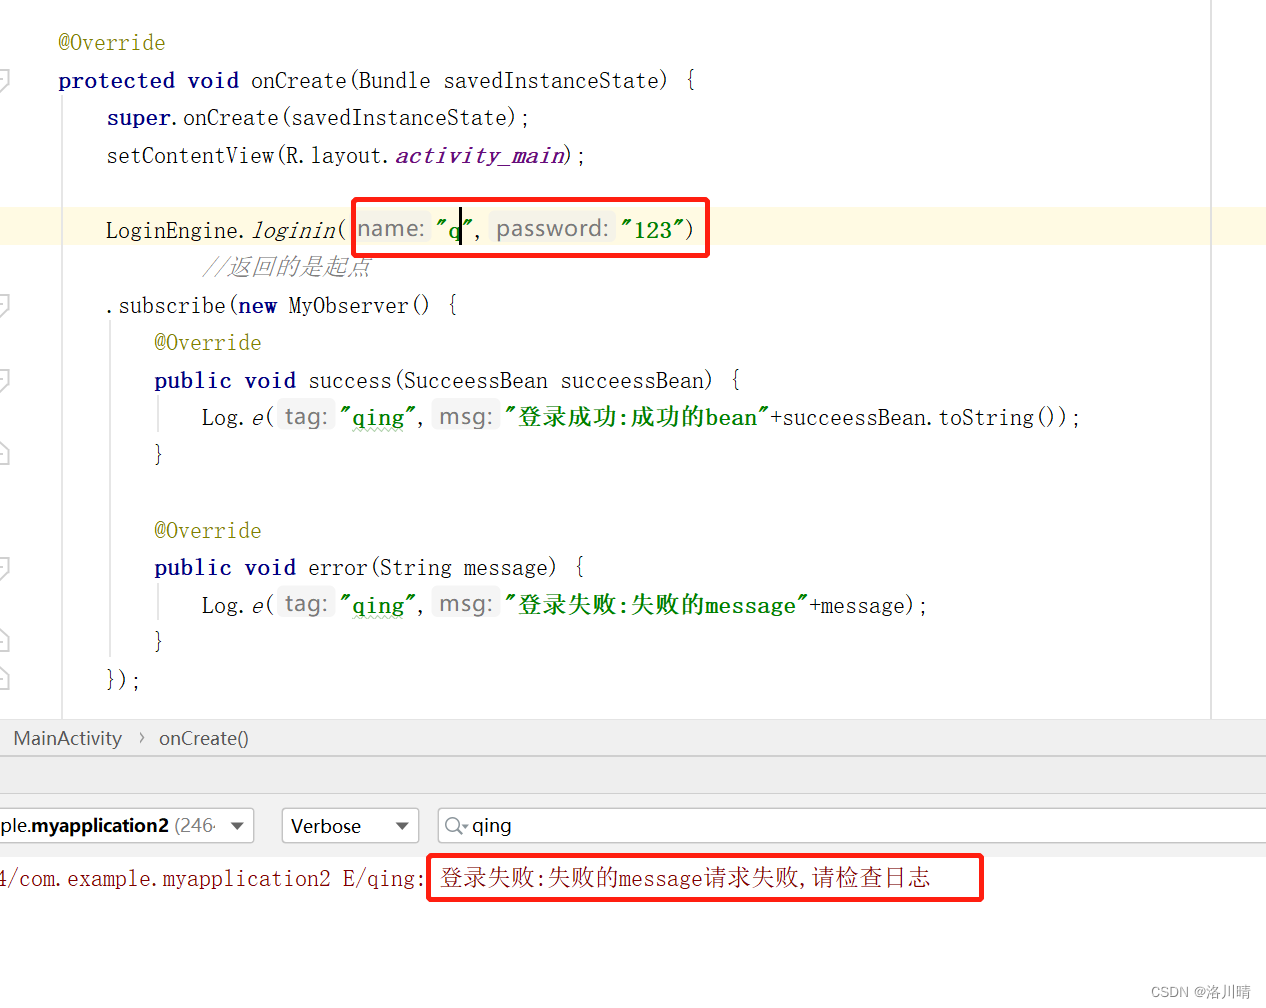Click inside the qing search field
This screenshot has width=1266, height=1008.
pyautogui.click(x=600, y=825)
